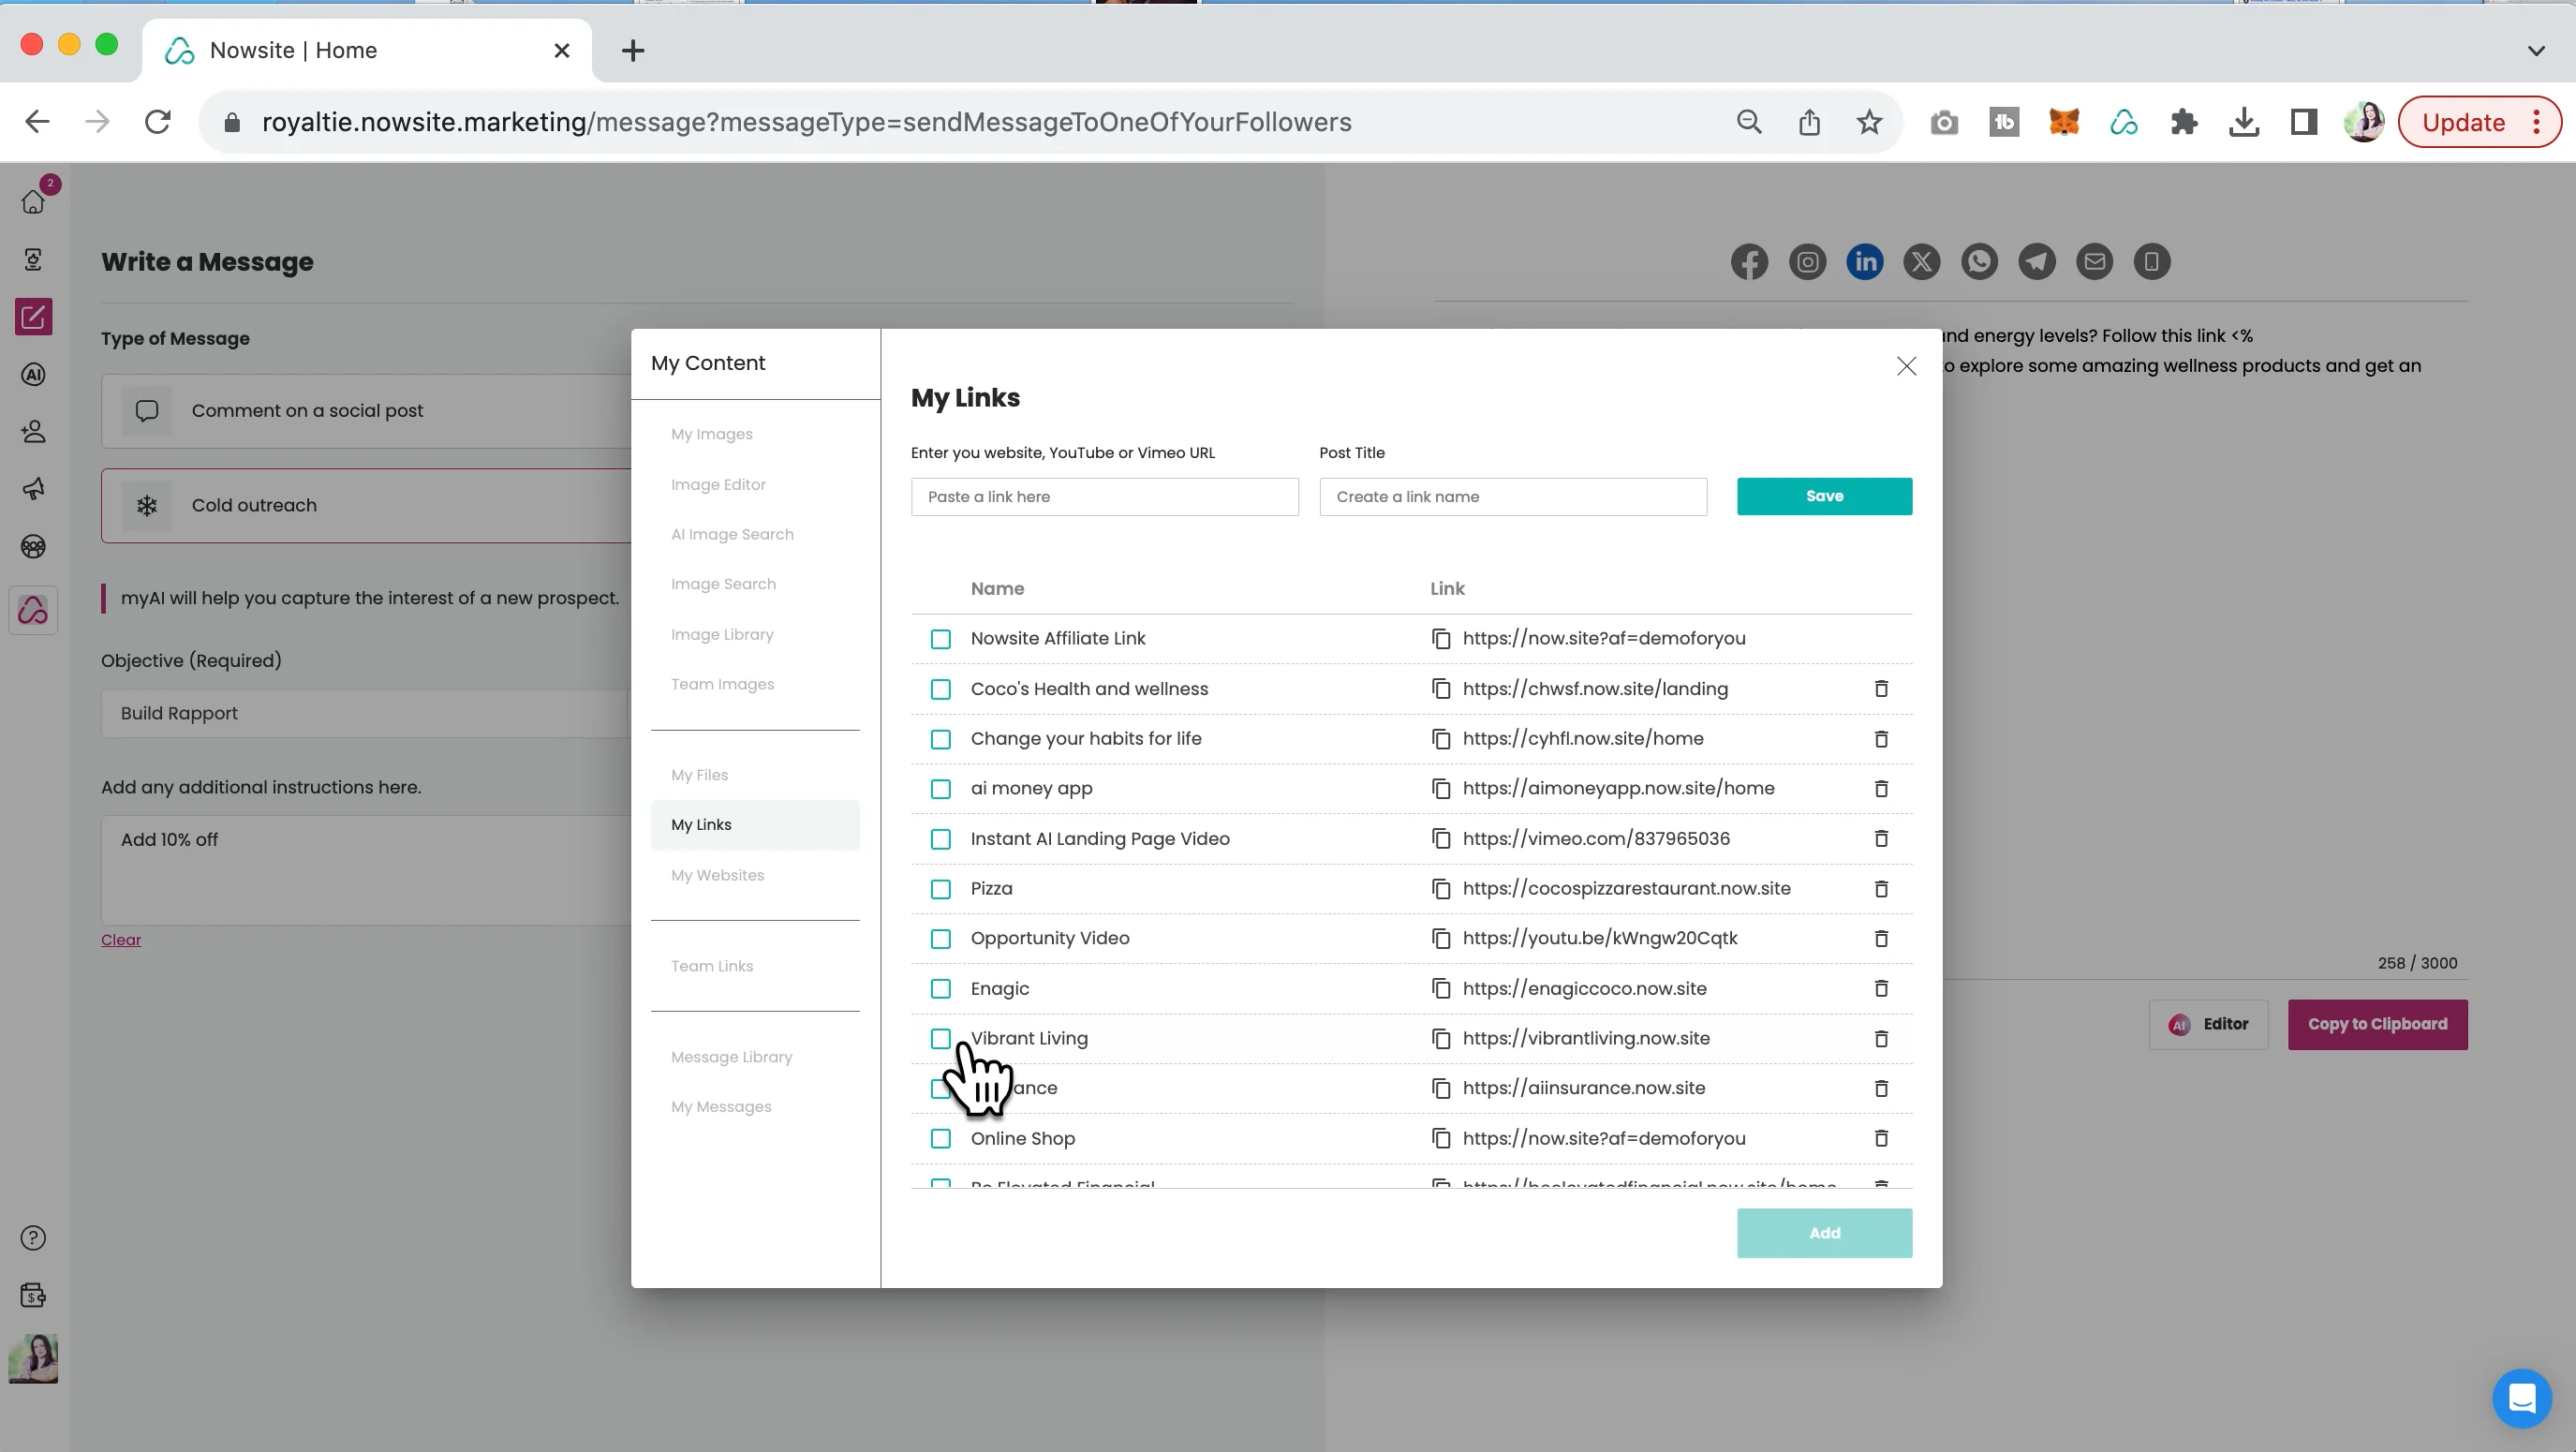Screen dimensions: 2576x1452
Task: Click the megaphone campaigns icon in sidebar
Action: [x=33, y=489]
